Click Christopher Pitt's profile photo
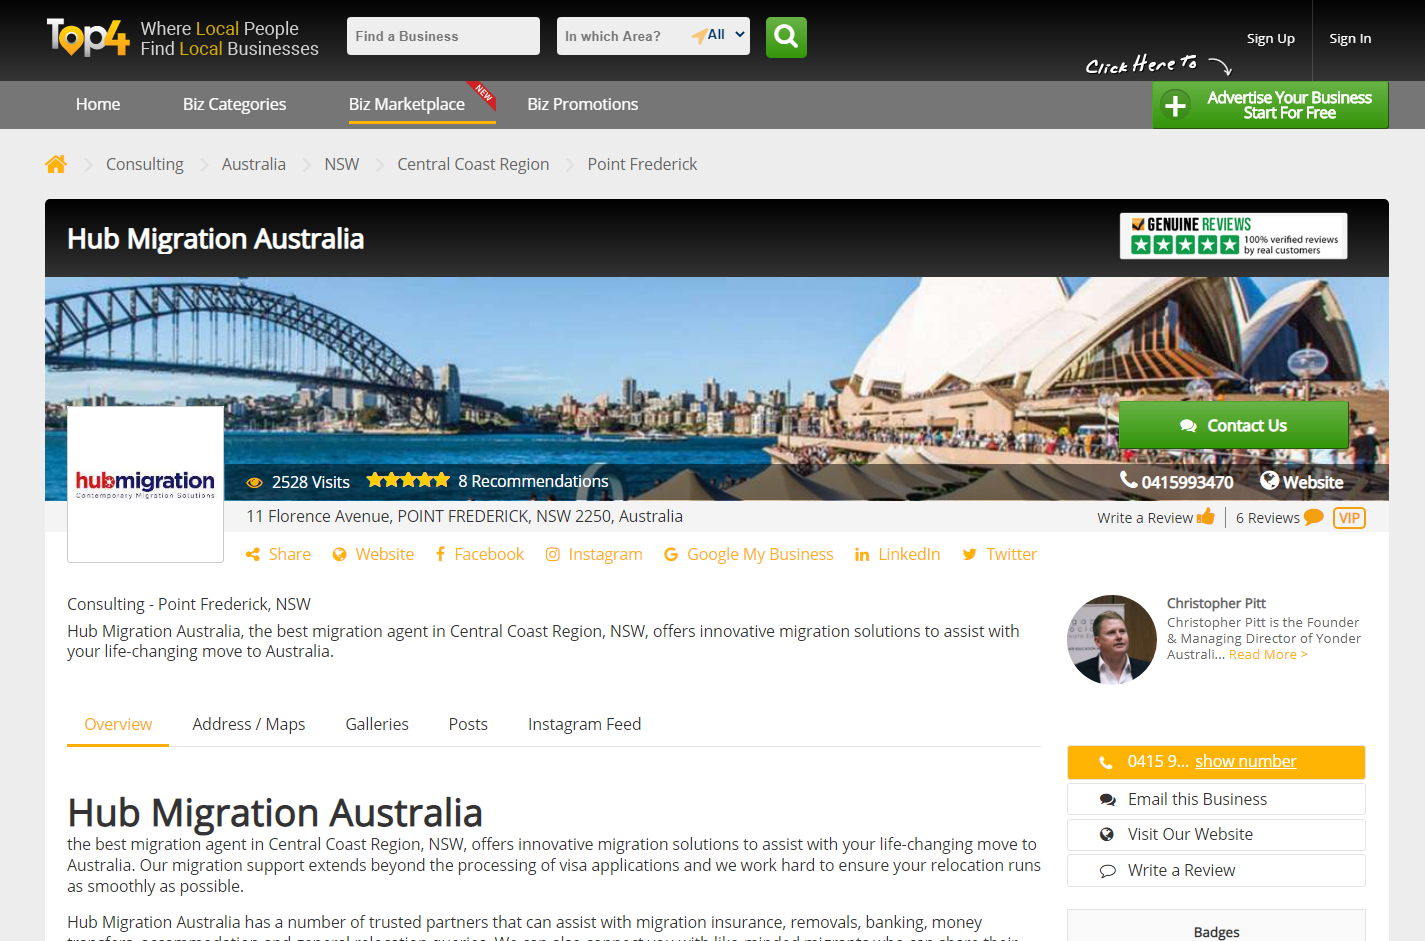Screen dimensions: 1425x941 (1112, 640)
